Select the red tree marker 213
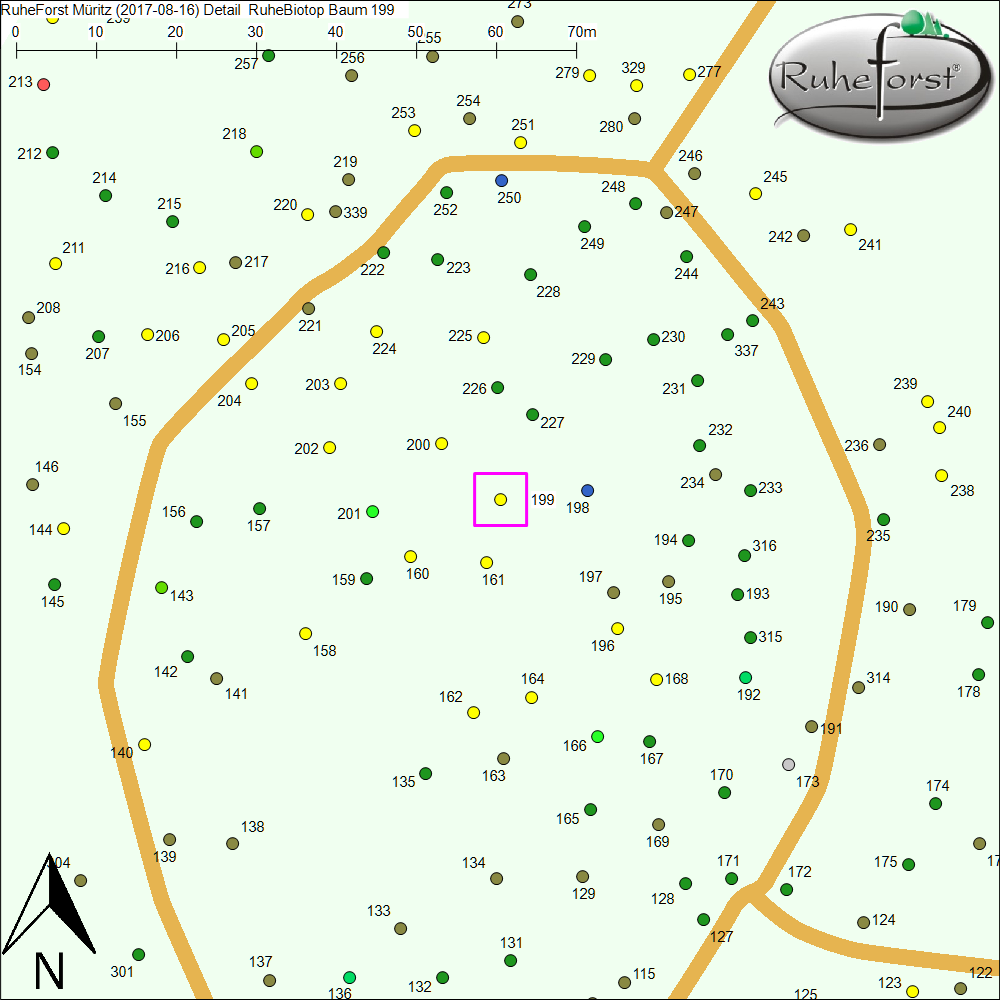This screenshot has width=1000, height=1000. [x=43, y=84]
